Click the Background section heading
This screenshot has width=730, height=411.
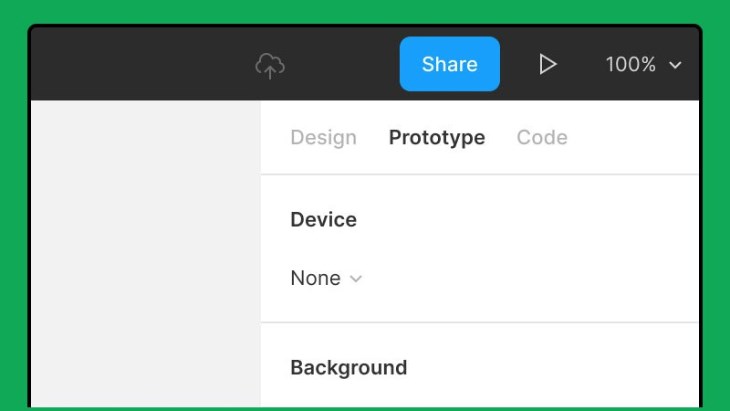coord(349,368)
